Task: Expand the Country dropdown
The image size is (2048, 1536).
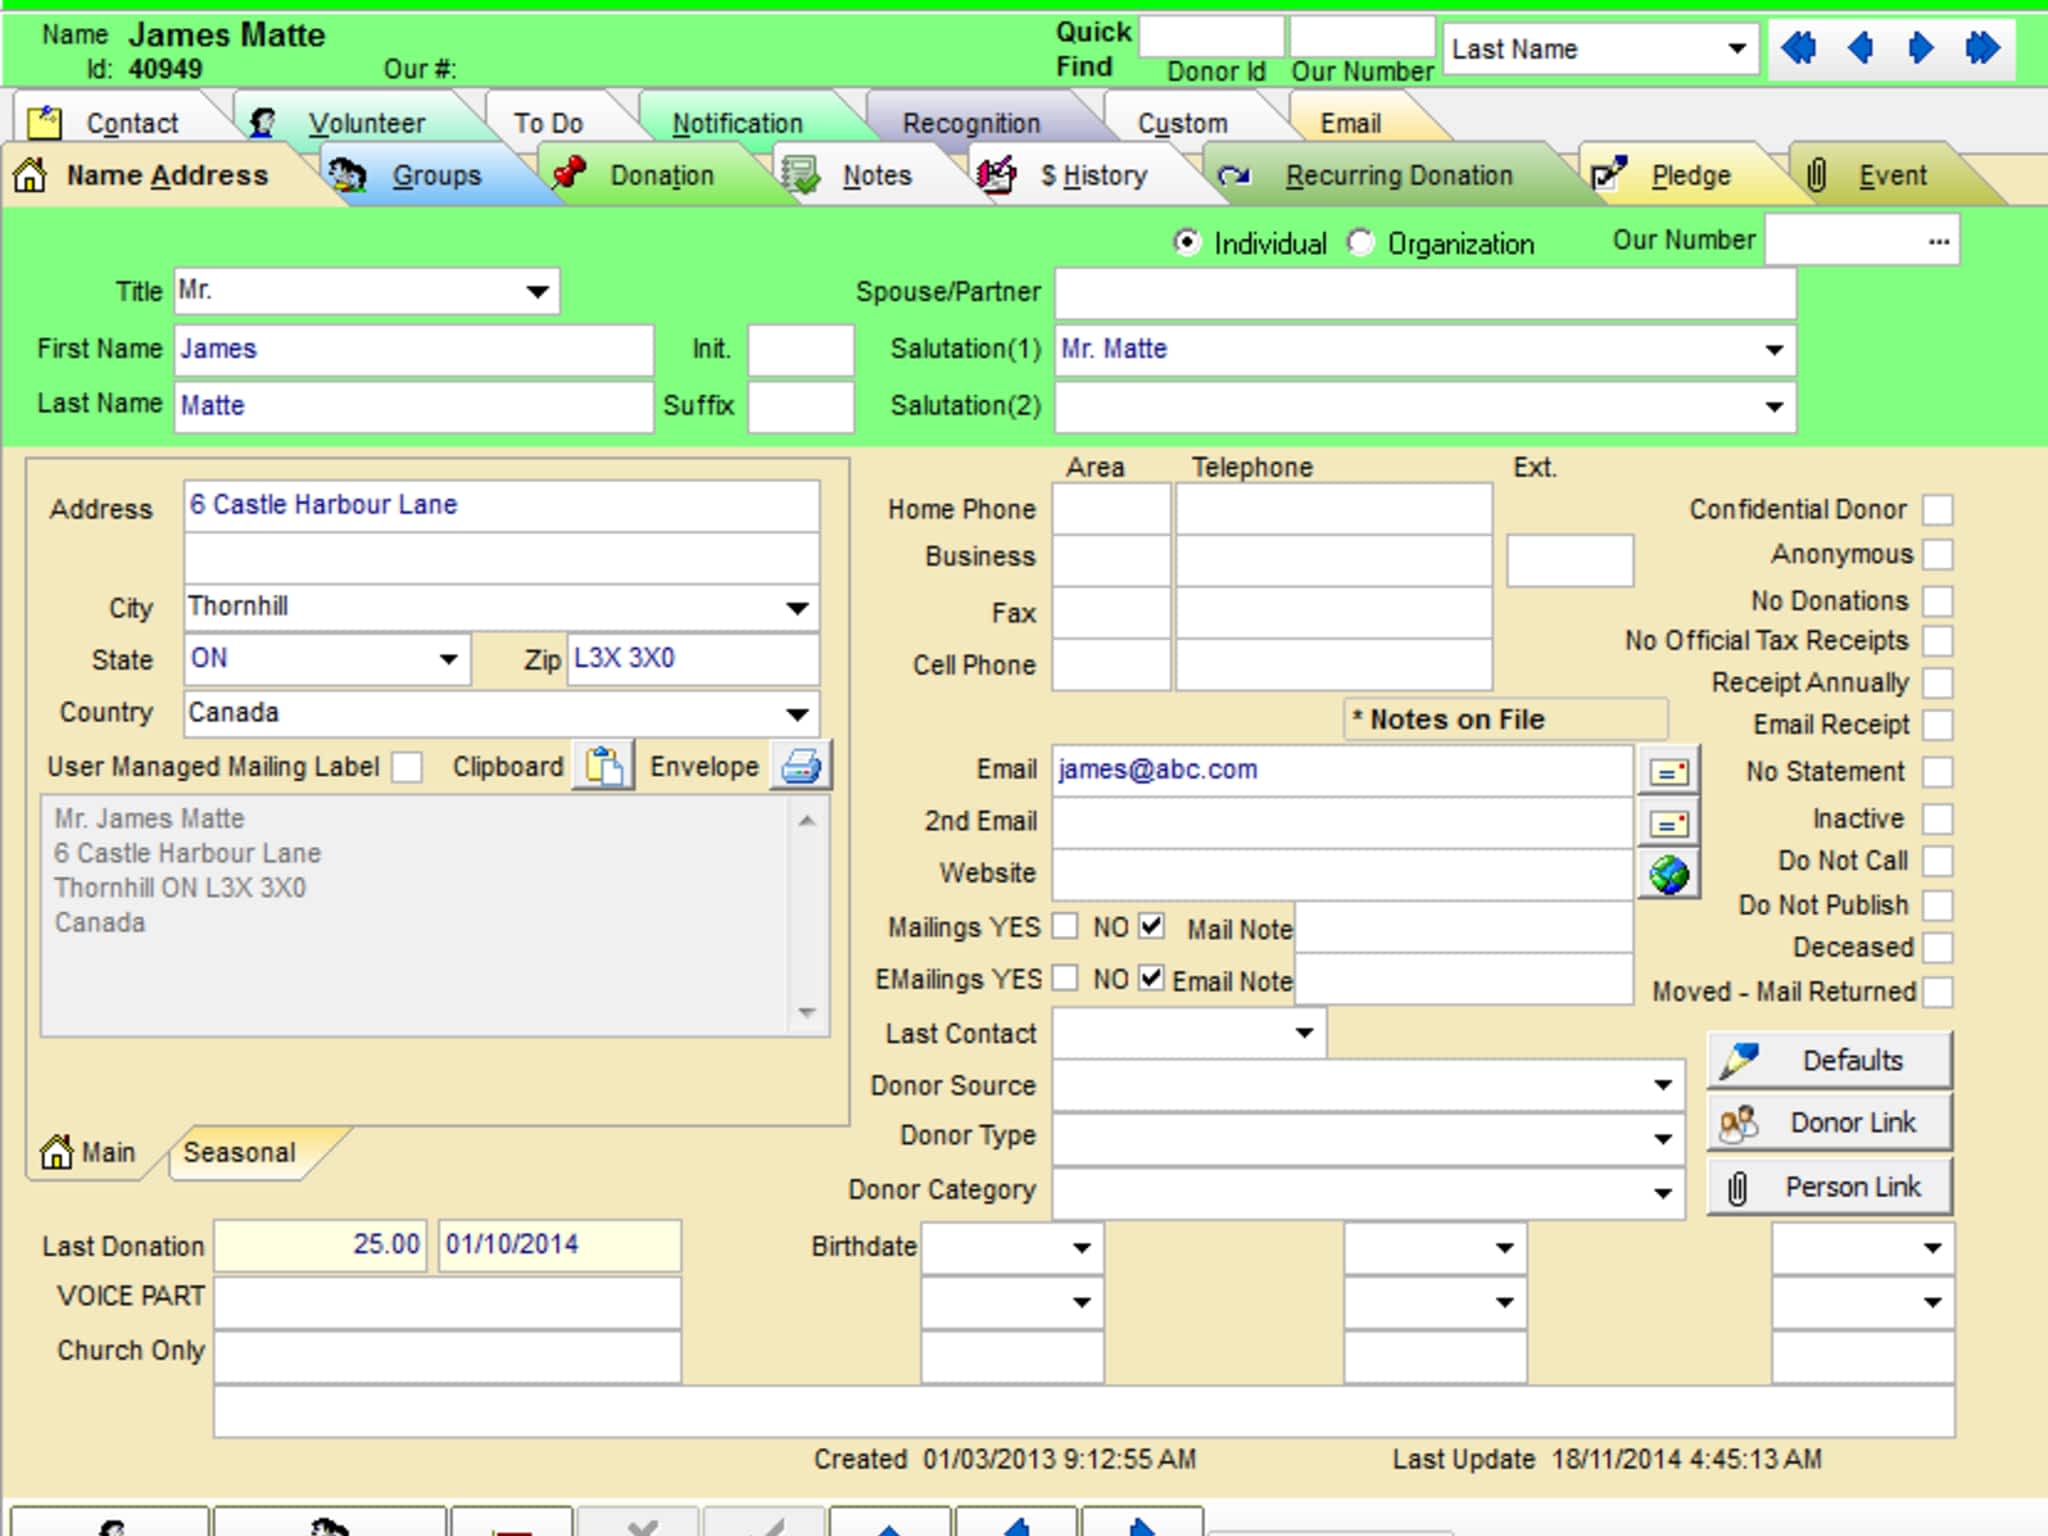Action: click(797, 714)
